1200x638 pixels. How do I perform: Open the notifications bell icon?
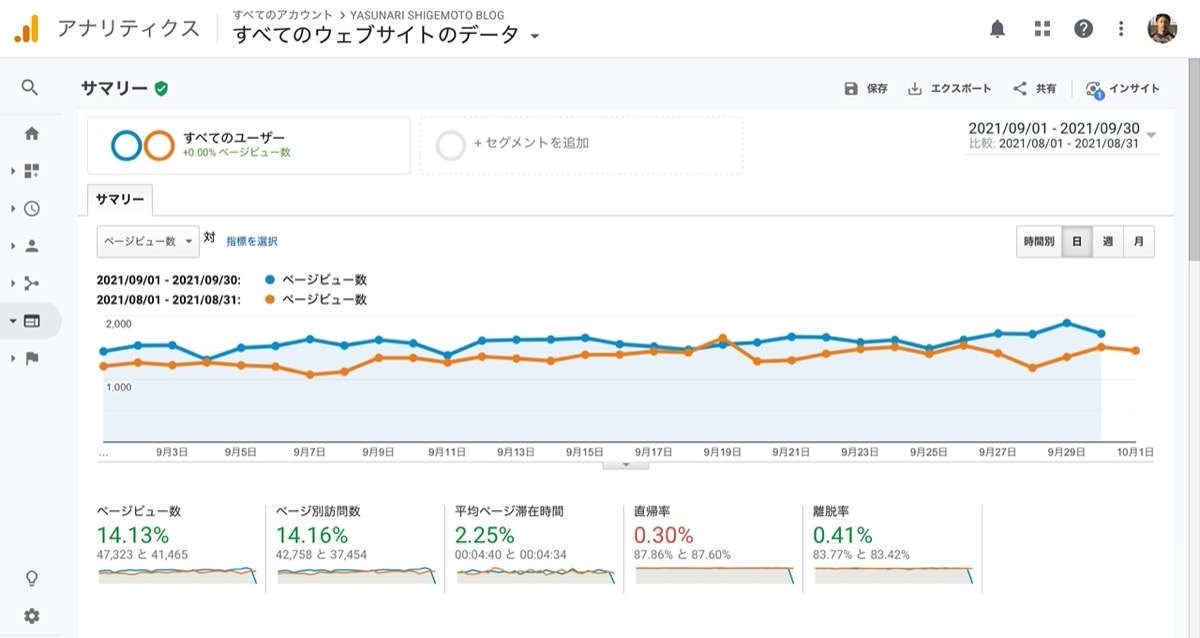click(x=997, y=29)
